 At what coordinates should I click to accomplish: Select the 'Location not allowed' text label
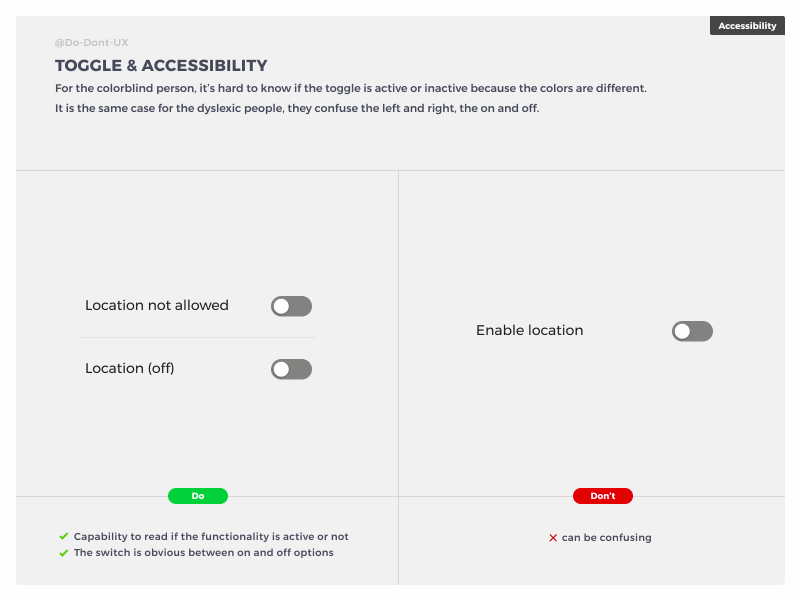point(156,305)
